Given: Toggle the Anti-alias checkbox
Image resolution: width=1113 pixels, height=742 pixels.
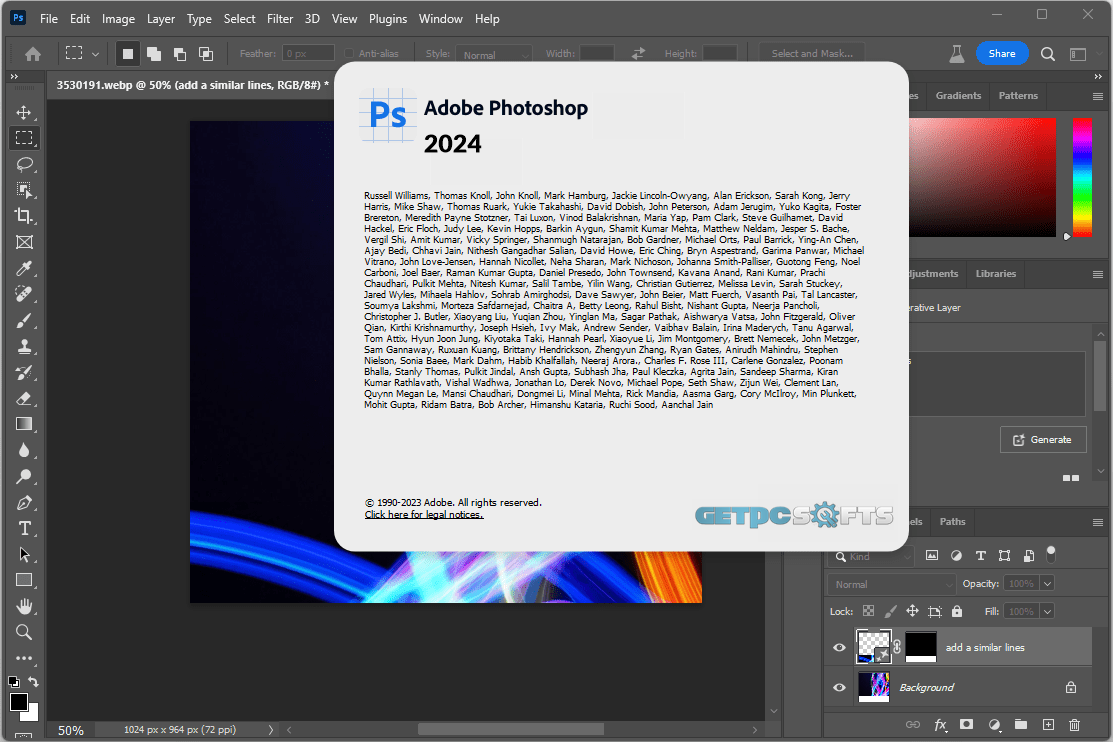Looking at the screenshot, I should tap(349, 53).
